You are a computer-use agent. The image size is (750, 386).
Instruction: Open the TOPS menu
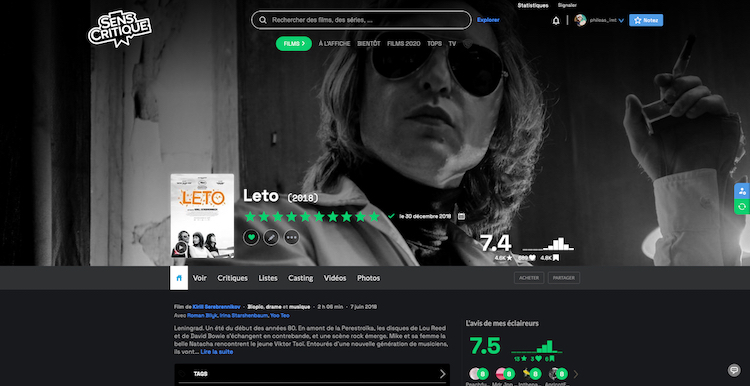[434, 44]
